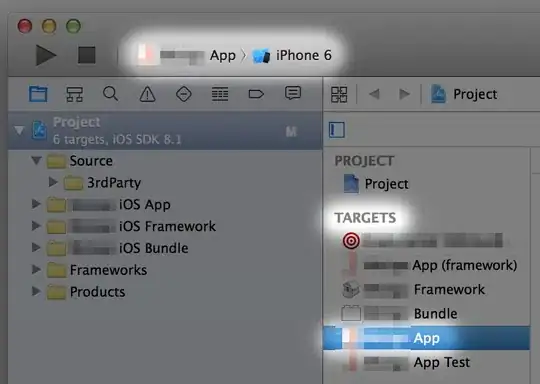Click the M source control status badge
Screen dimensions: 540x384
pos(291,131)
